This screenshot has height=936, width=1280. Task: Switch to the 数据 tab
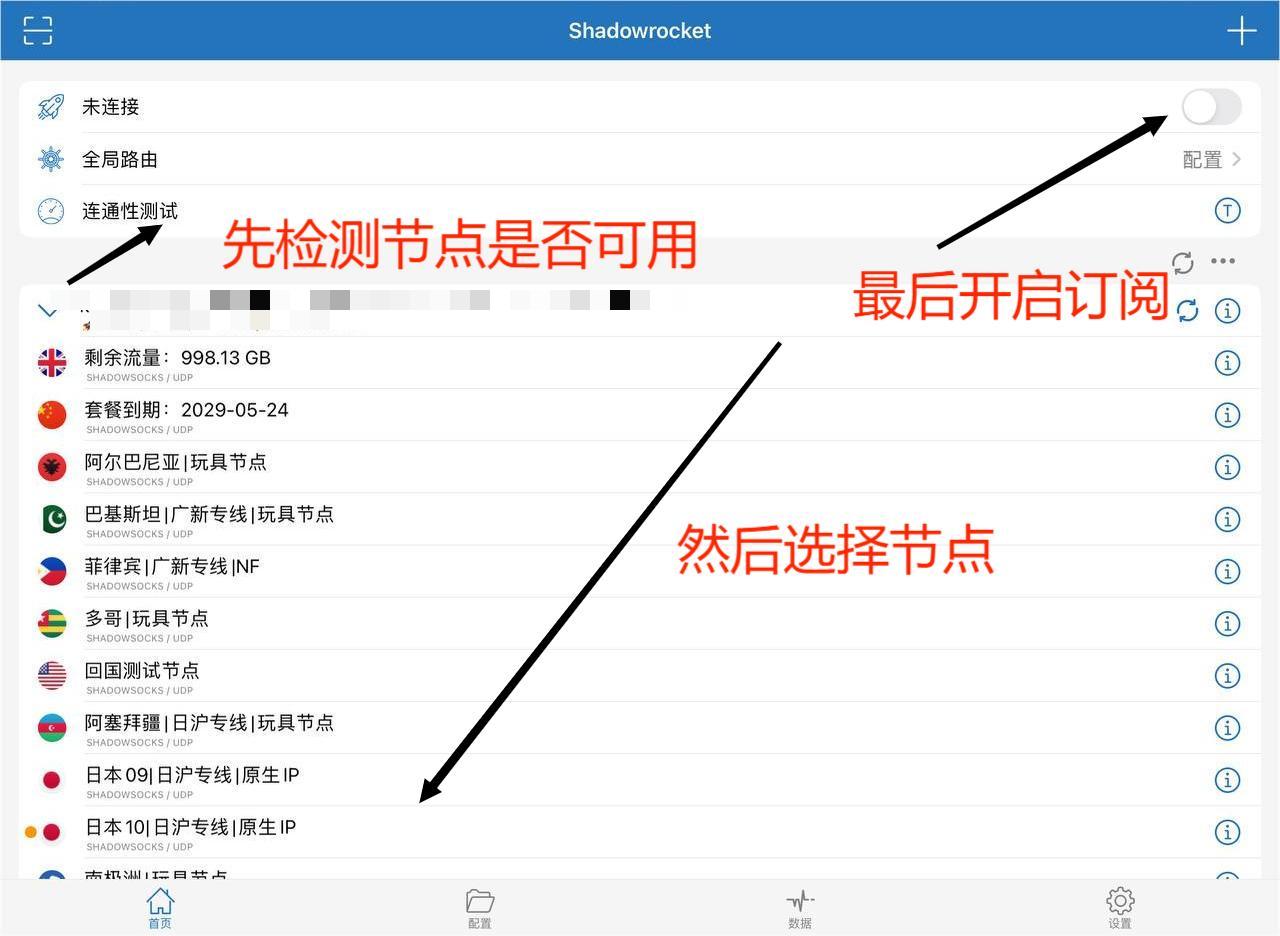click(x=800, y=908)
